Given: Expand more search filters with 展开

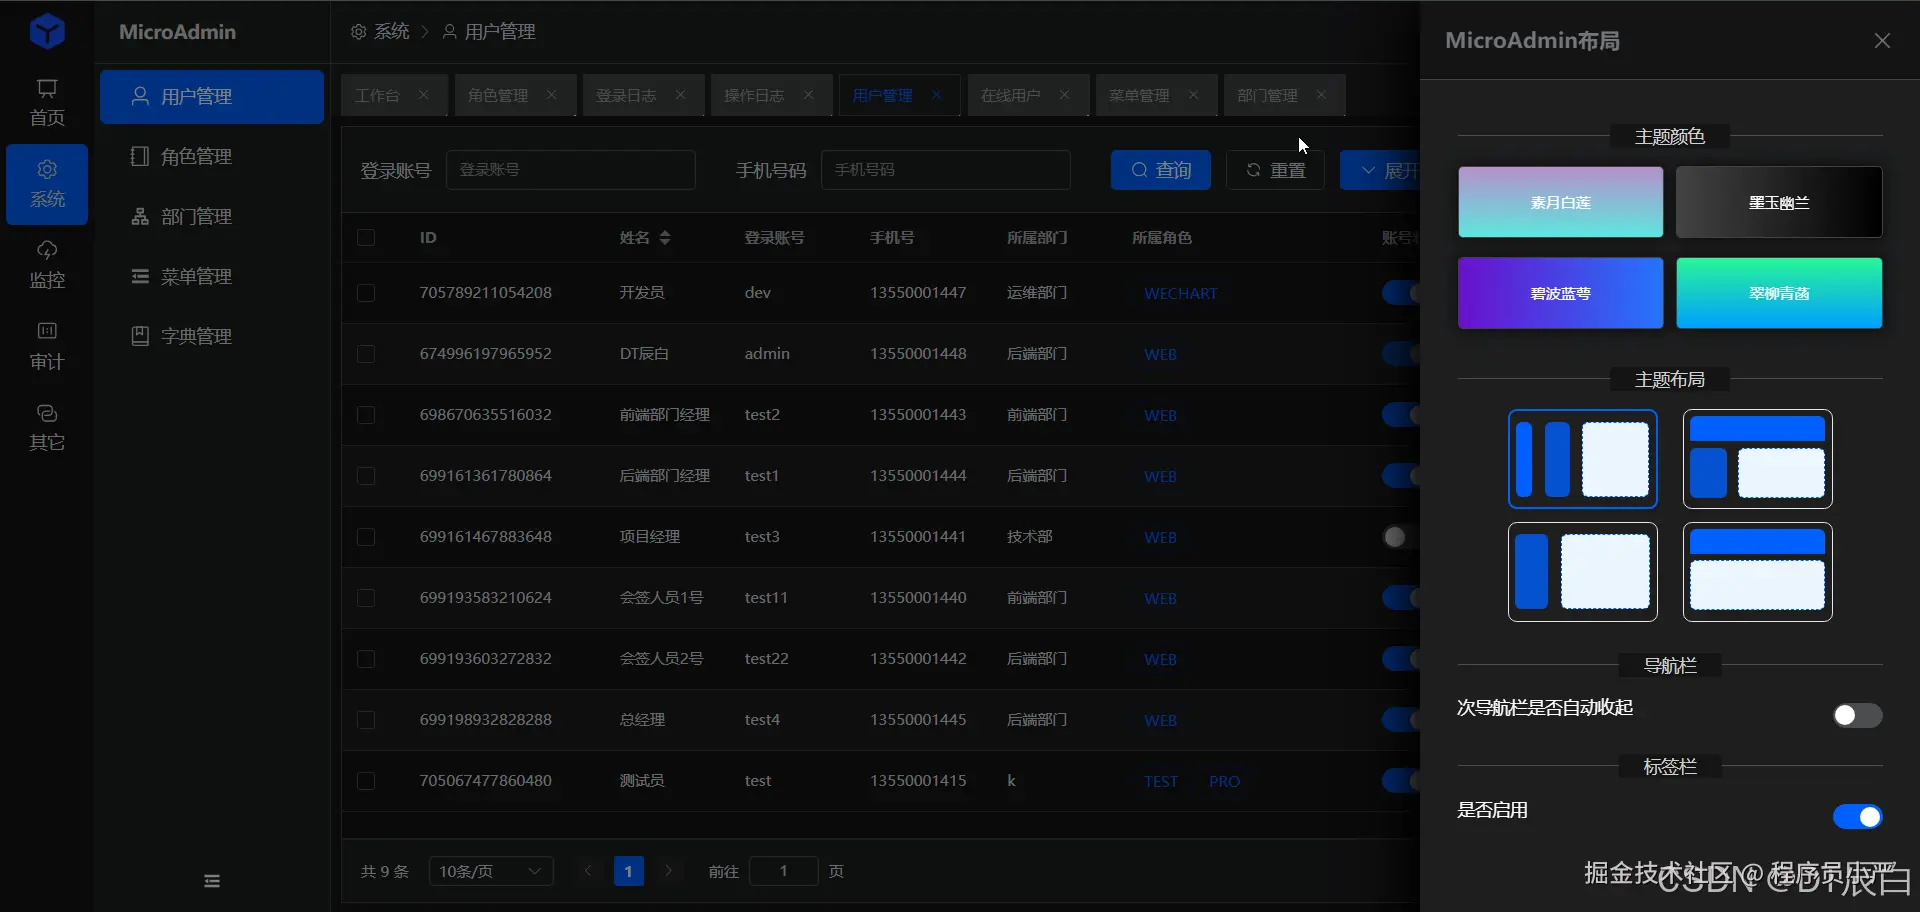Looking at the screenshot, I should pos(1380,170).
